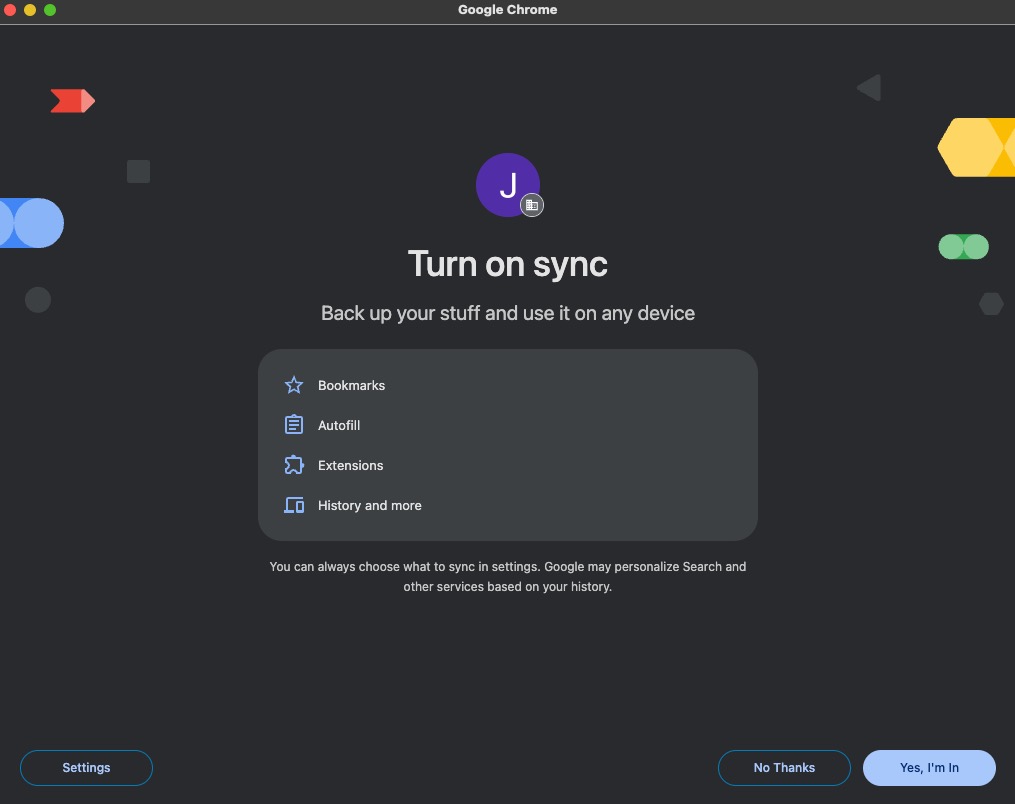Select the Autofill label
The height and width of the screenshot is (804, 1015).
point(339,425)
